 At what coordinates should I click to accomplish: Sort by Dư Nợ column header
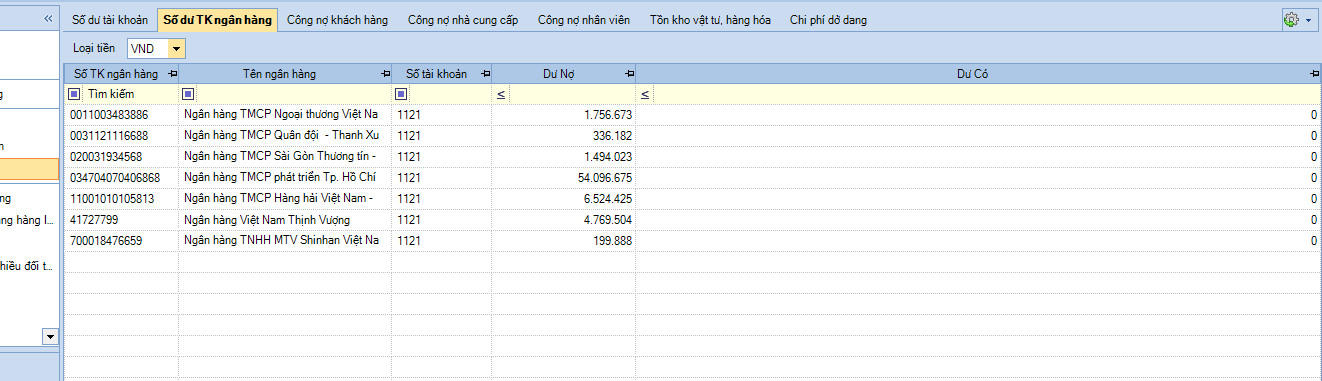coord(559,74)
